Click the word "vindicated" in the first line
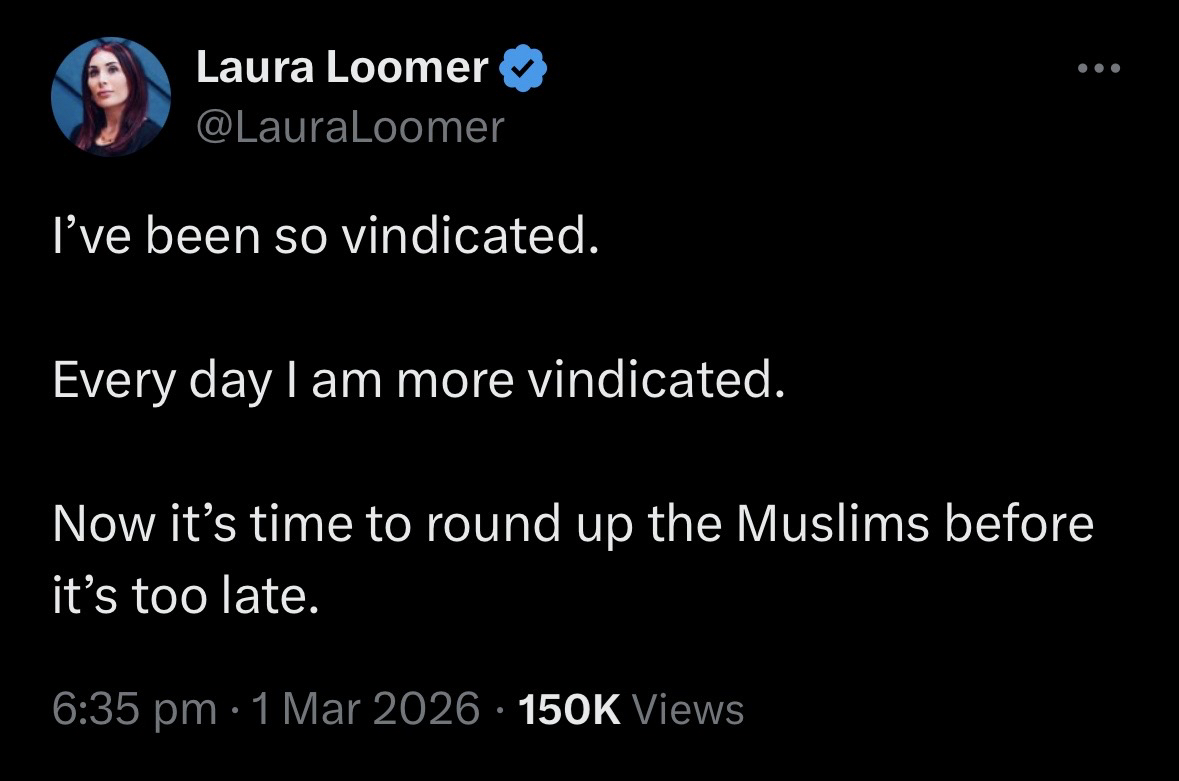 (x=469, y=240)
